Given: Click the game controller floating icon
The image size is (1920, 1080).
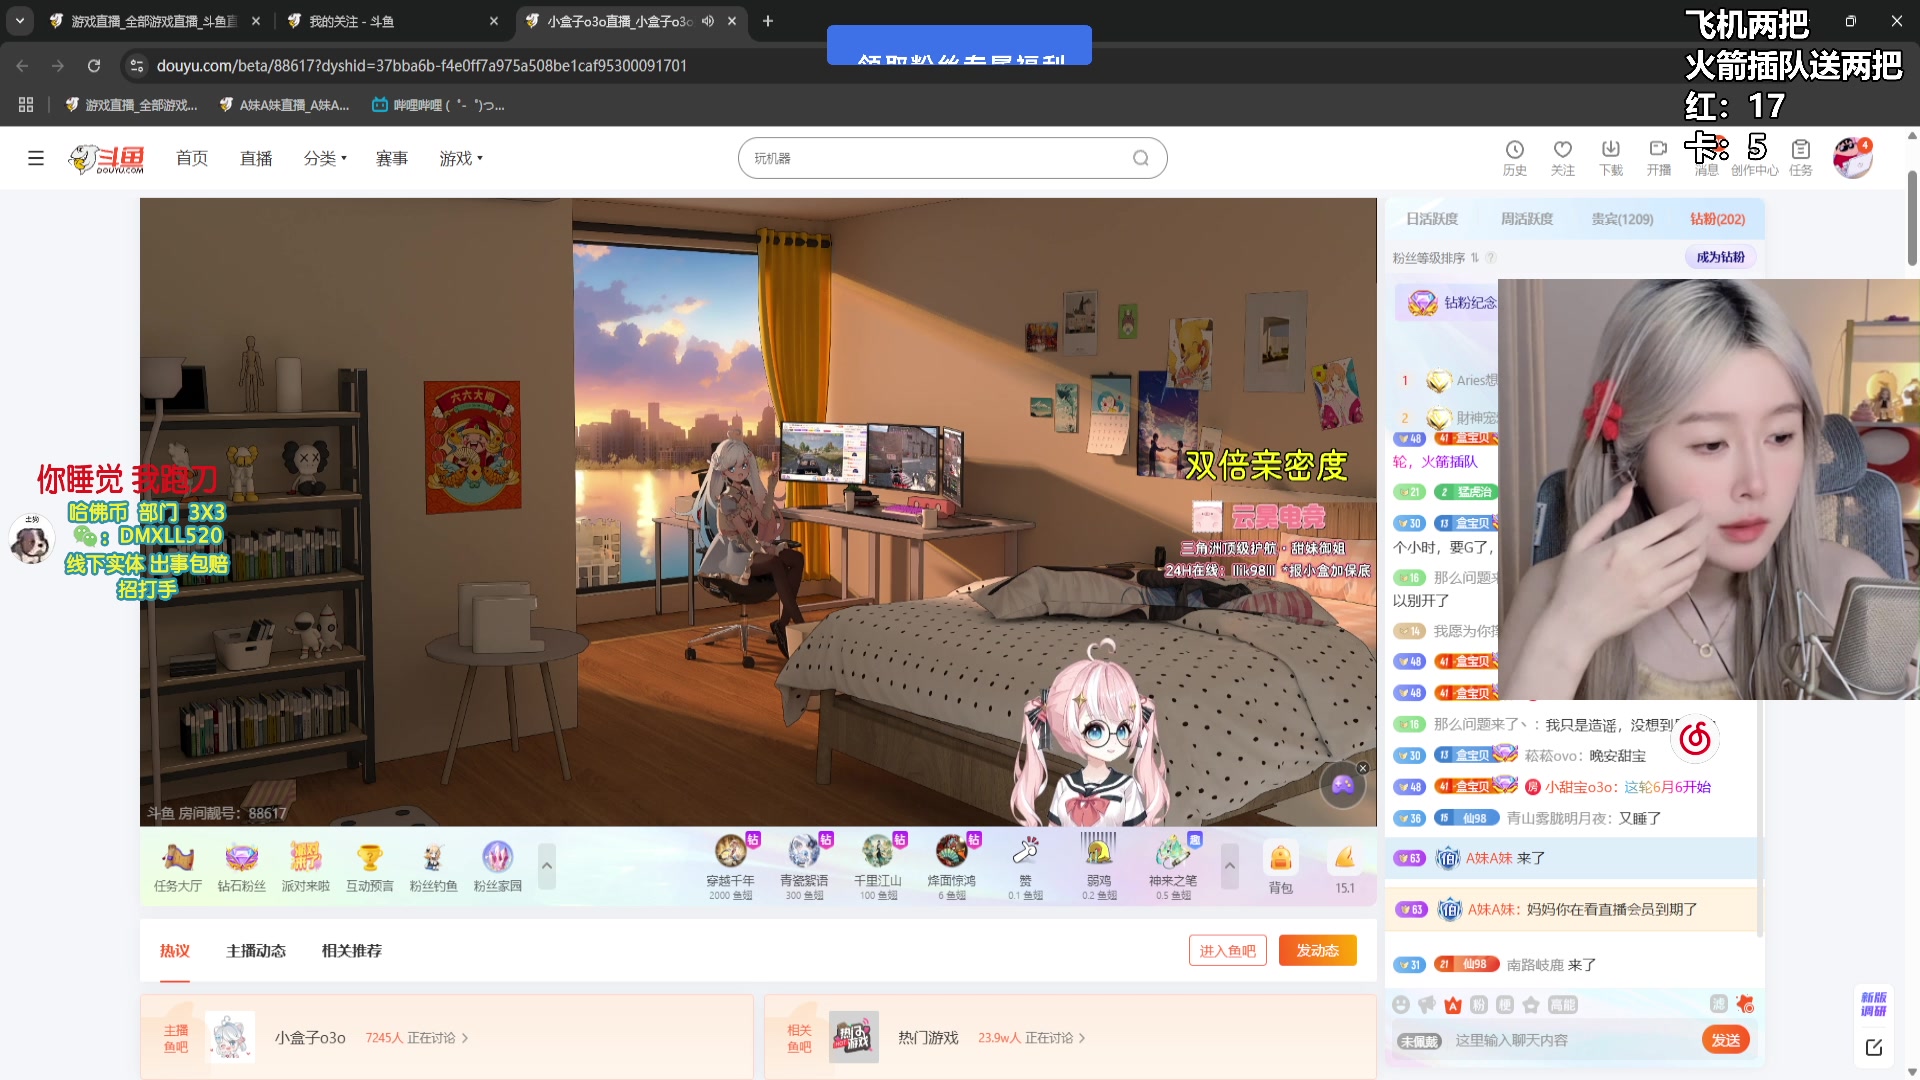Looking at the screenshot, I should click(1343, 785).
